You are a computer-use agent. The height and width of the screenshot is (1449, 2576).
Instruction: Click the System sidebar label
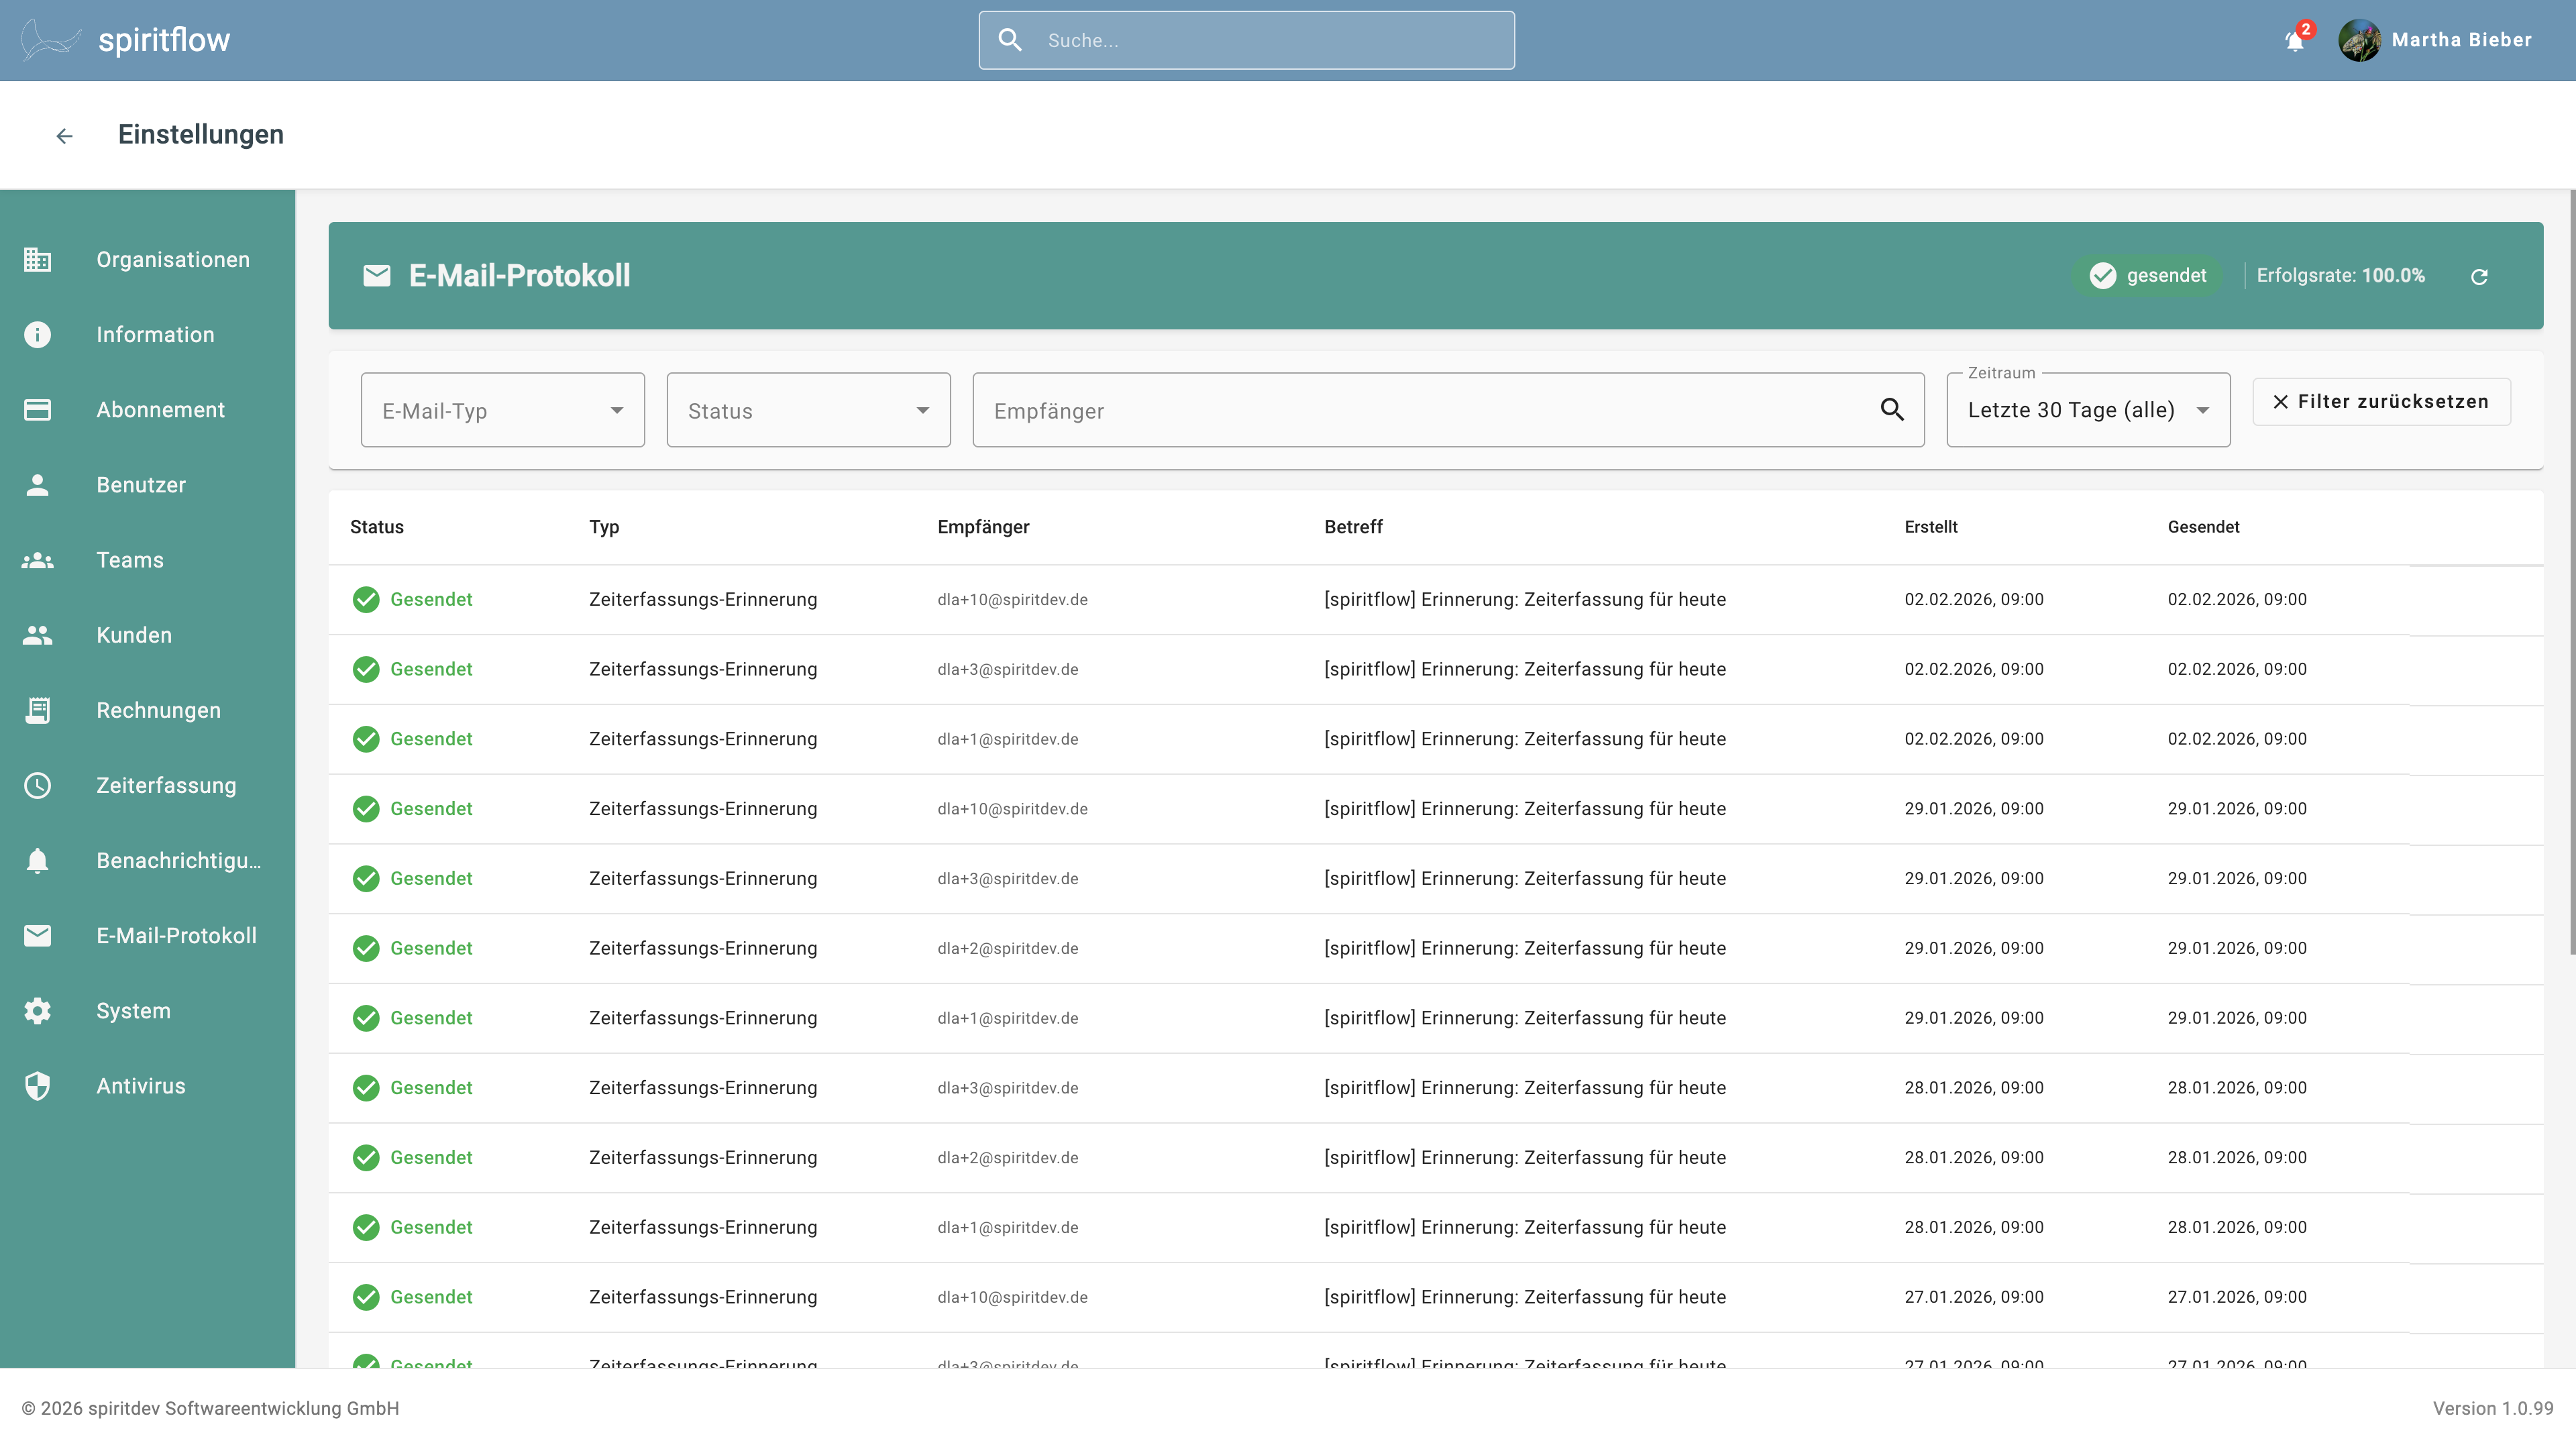(x=133, y=1010)
